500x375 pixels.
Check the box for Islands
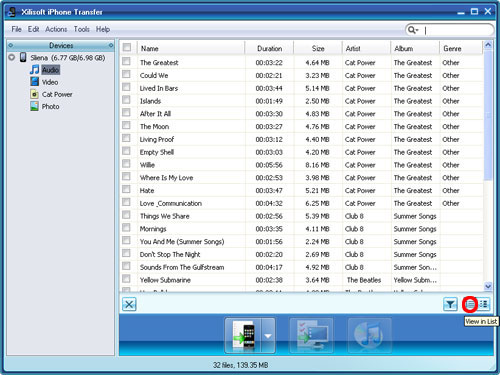click(126, 100)
